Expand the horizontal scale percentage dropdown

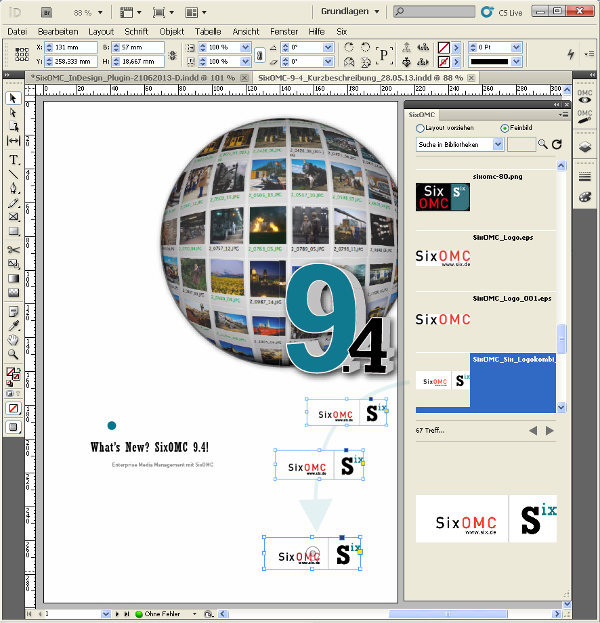pyautogui.click(x=245, y=47)
